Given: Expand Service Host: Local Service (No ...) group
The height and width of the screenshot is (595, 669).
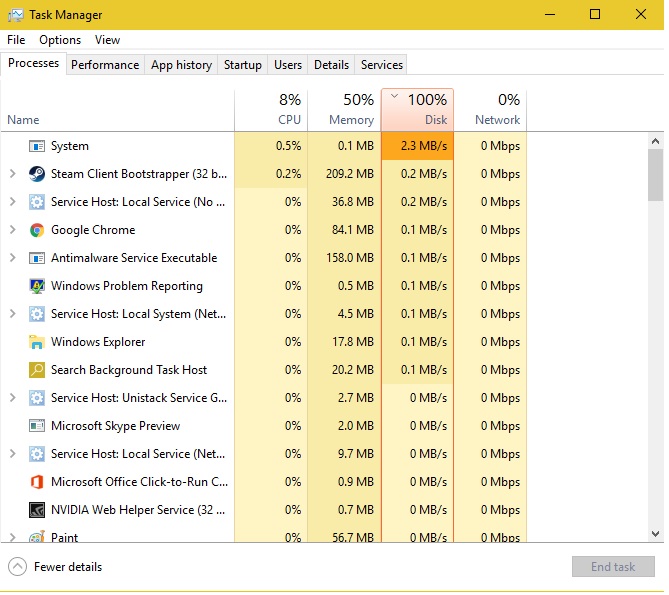Looking at the screenshot, I should [12, 202].
